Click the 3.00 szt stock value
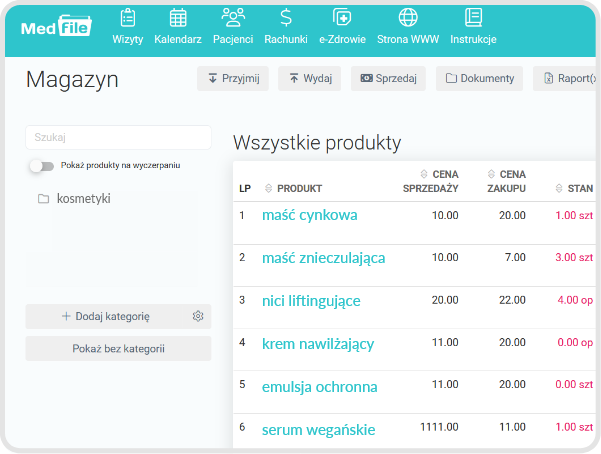The width and height of the screenshot is (601, 454). (574, 257)
